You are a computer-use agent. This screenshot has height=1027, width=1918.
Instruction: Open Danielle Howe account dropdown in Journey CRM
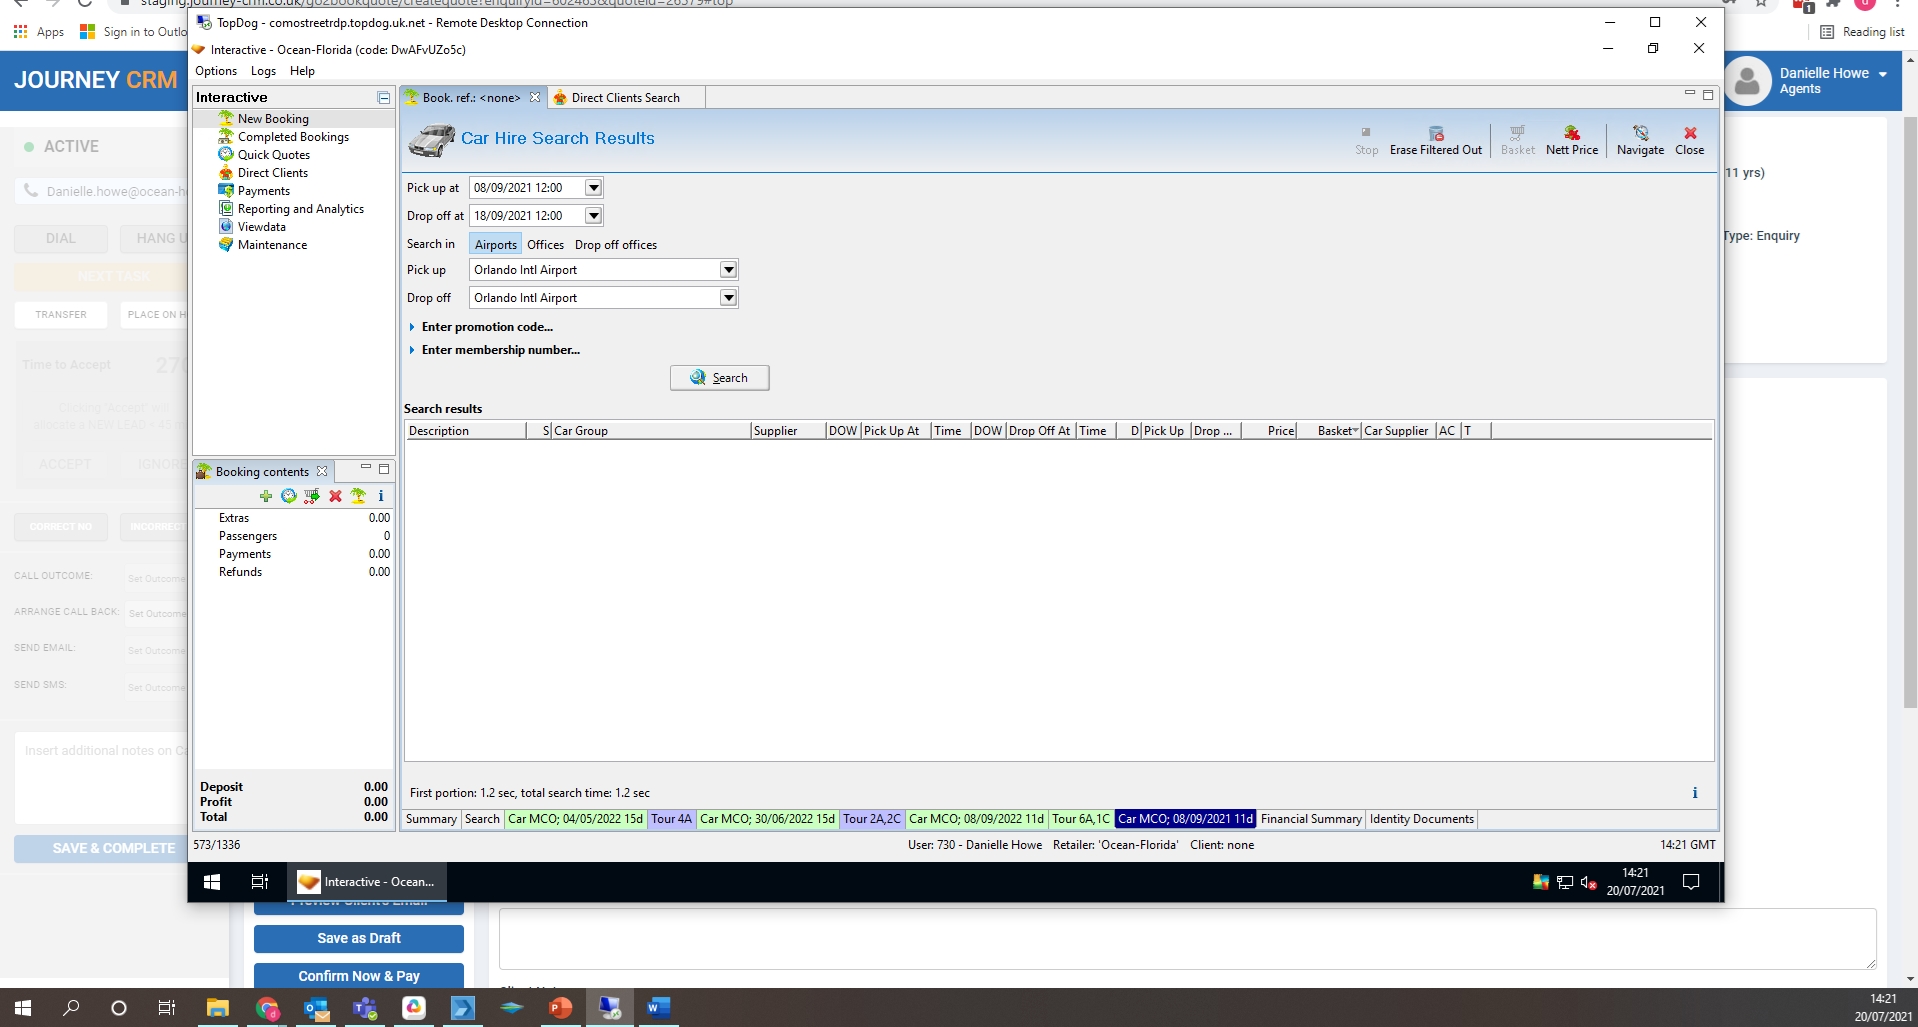1883,74
